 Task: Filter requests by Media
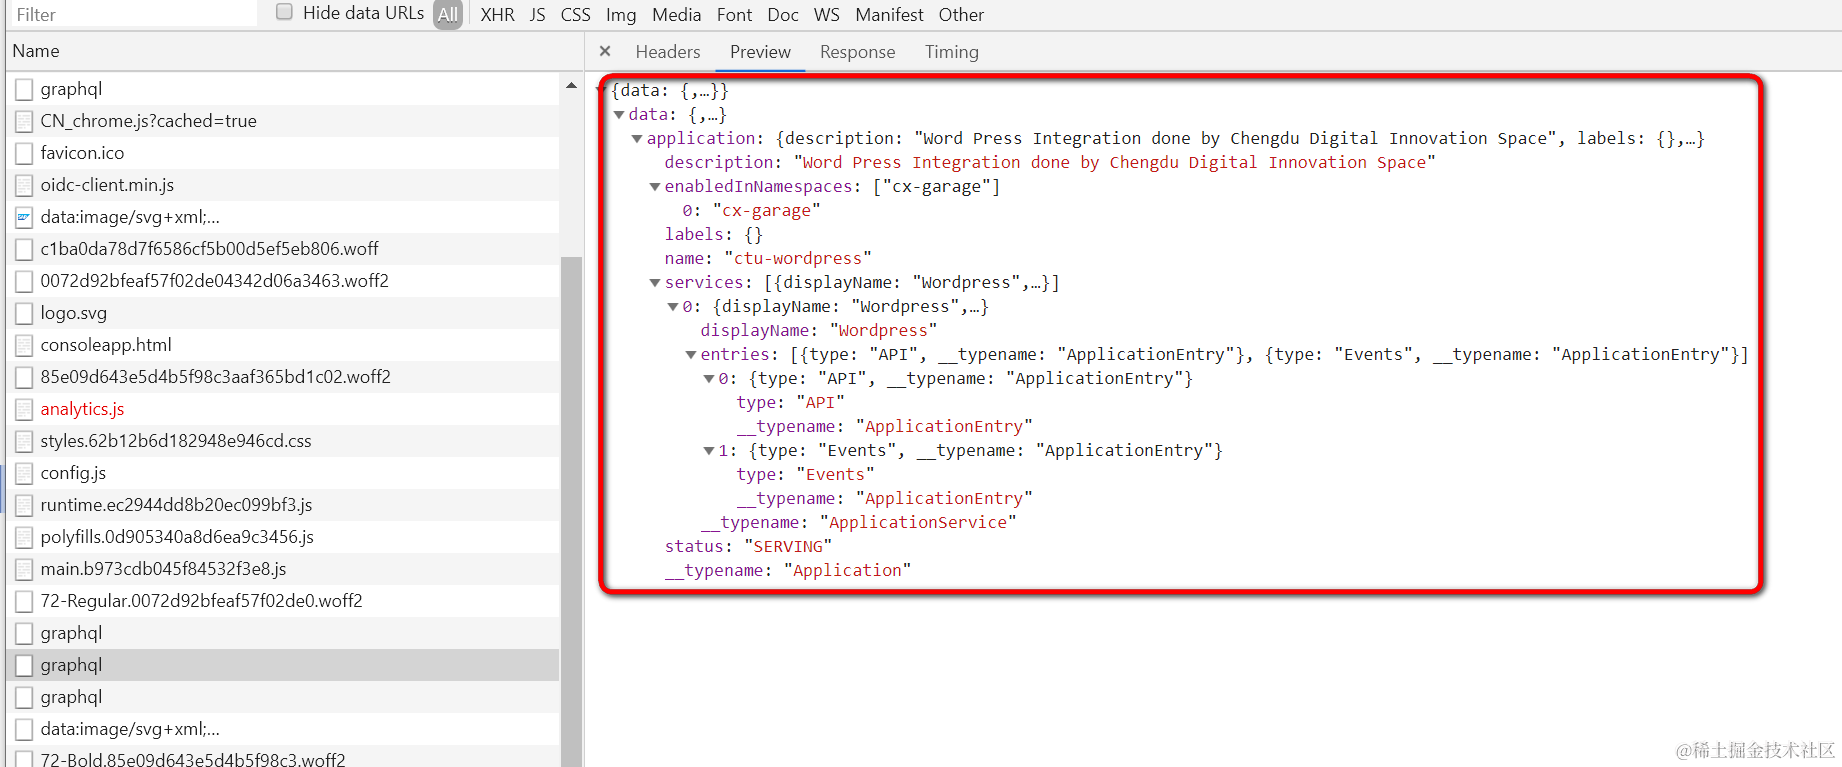[x=677, y=14]
